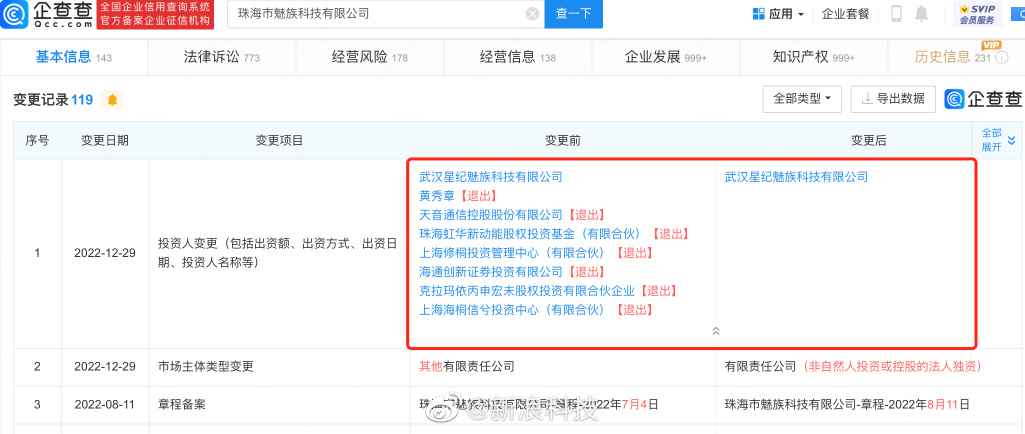Screen dimensions: 1025x434
Task: Switch to the 经营信息 tab
Action: [518, 57]
